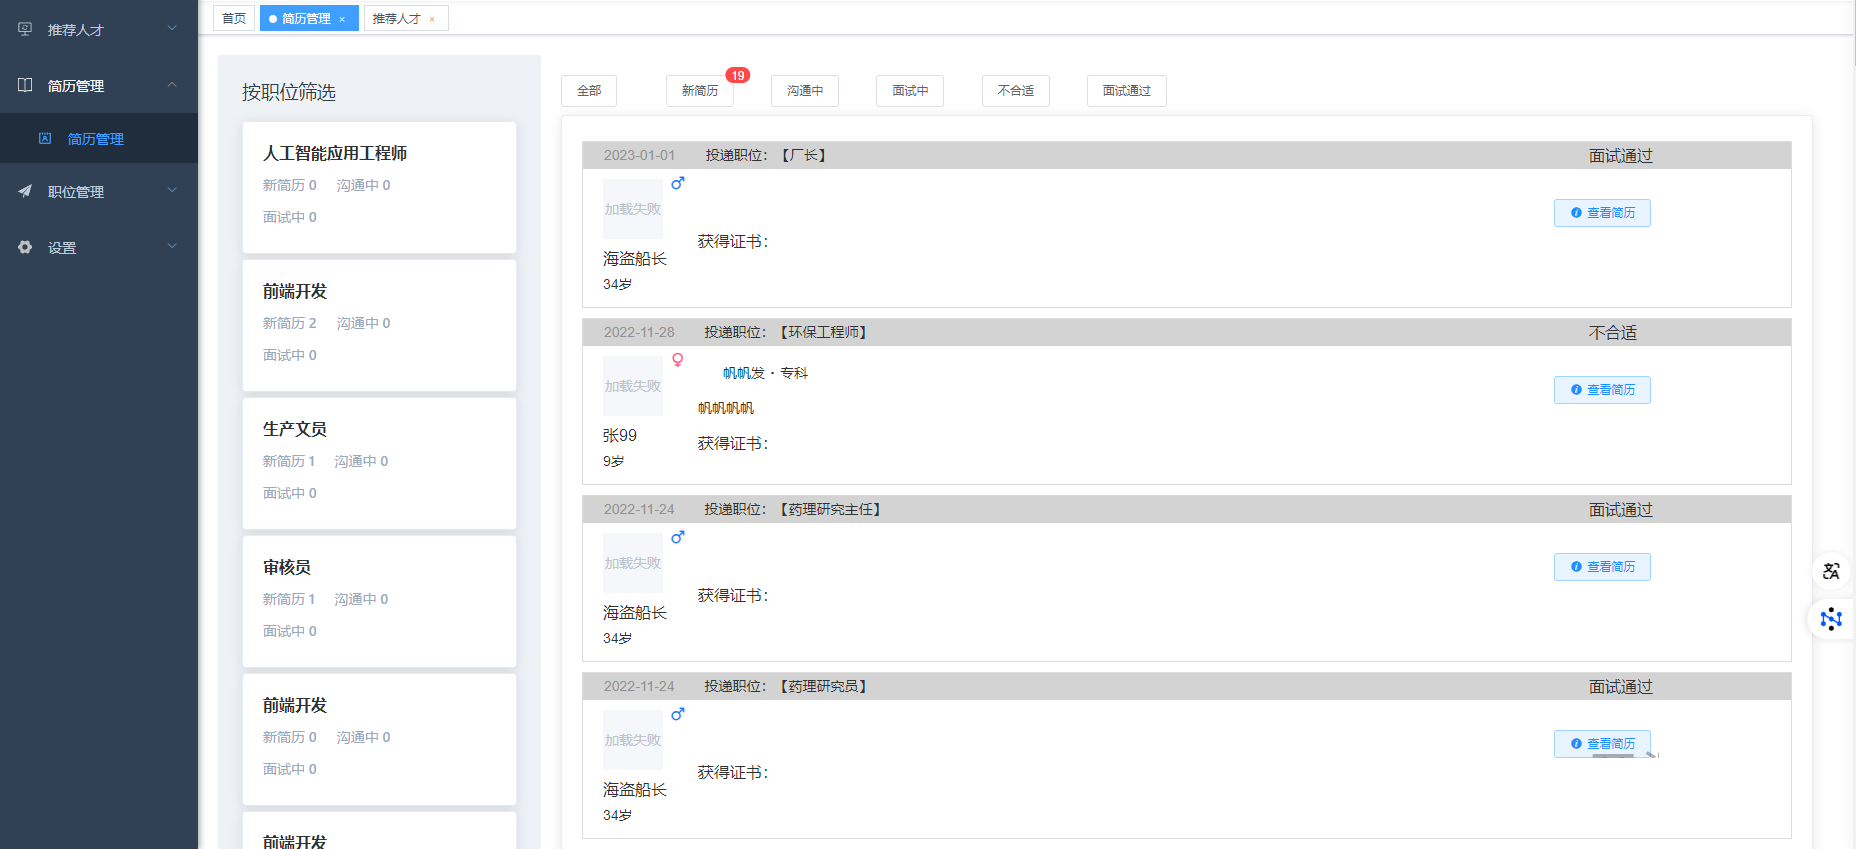Select the 审核员 position card
The height and width of the screenshot is (849, 1856).
pyautogui.click(x=379, y=601)
